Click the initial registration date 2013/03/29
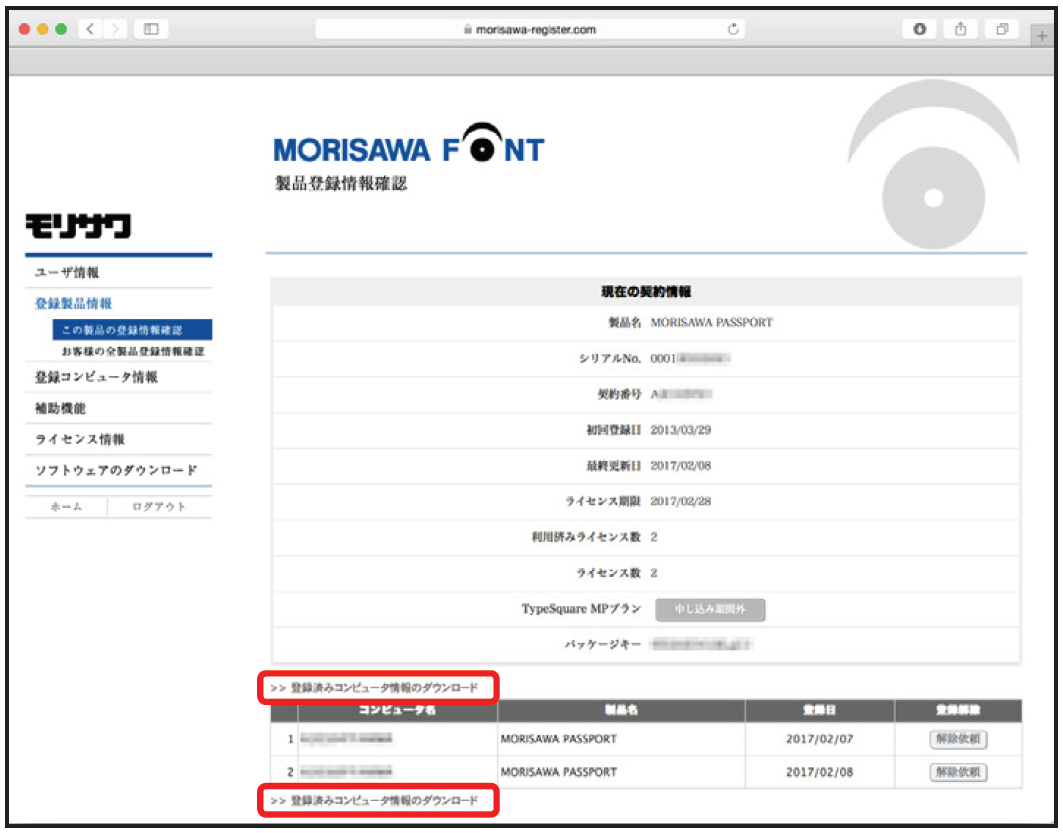 [681, 430]
